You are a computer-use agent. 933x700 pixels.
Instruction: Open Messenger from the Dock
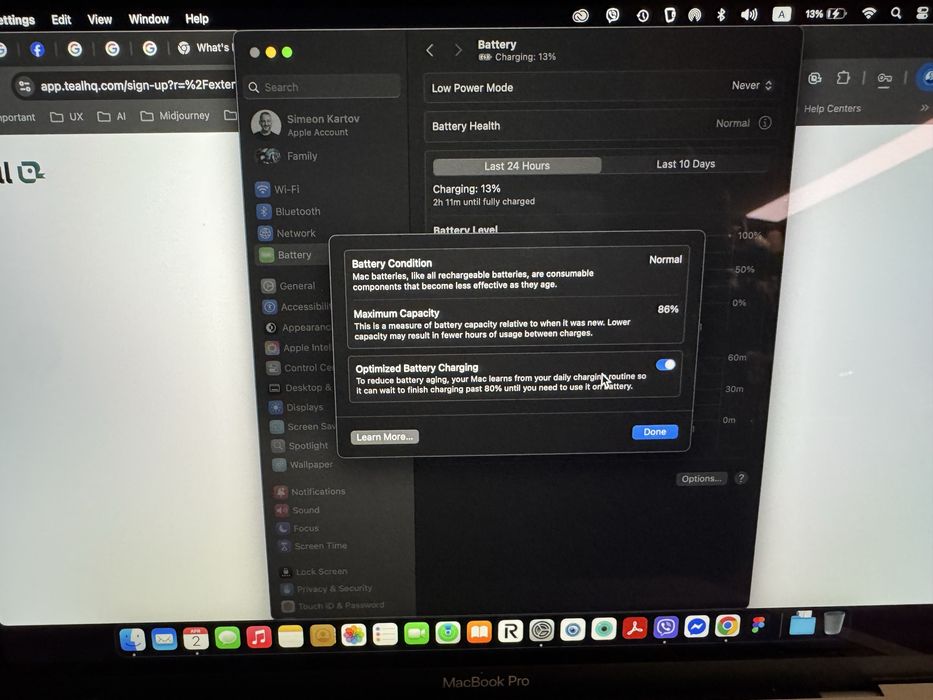coord(697,626)
